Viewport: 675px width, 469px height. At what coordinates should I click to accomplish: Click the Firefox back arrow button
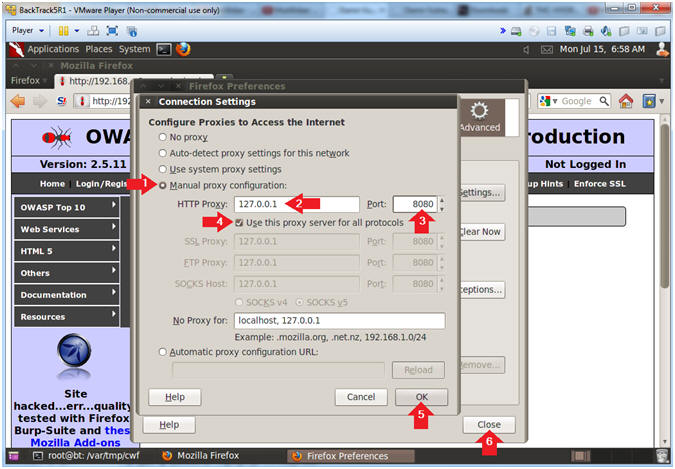click(x=18, y=102)
